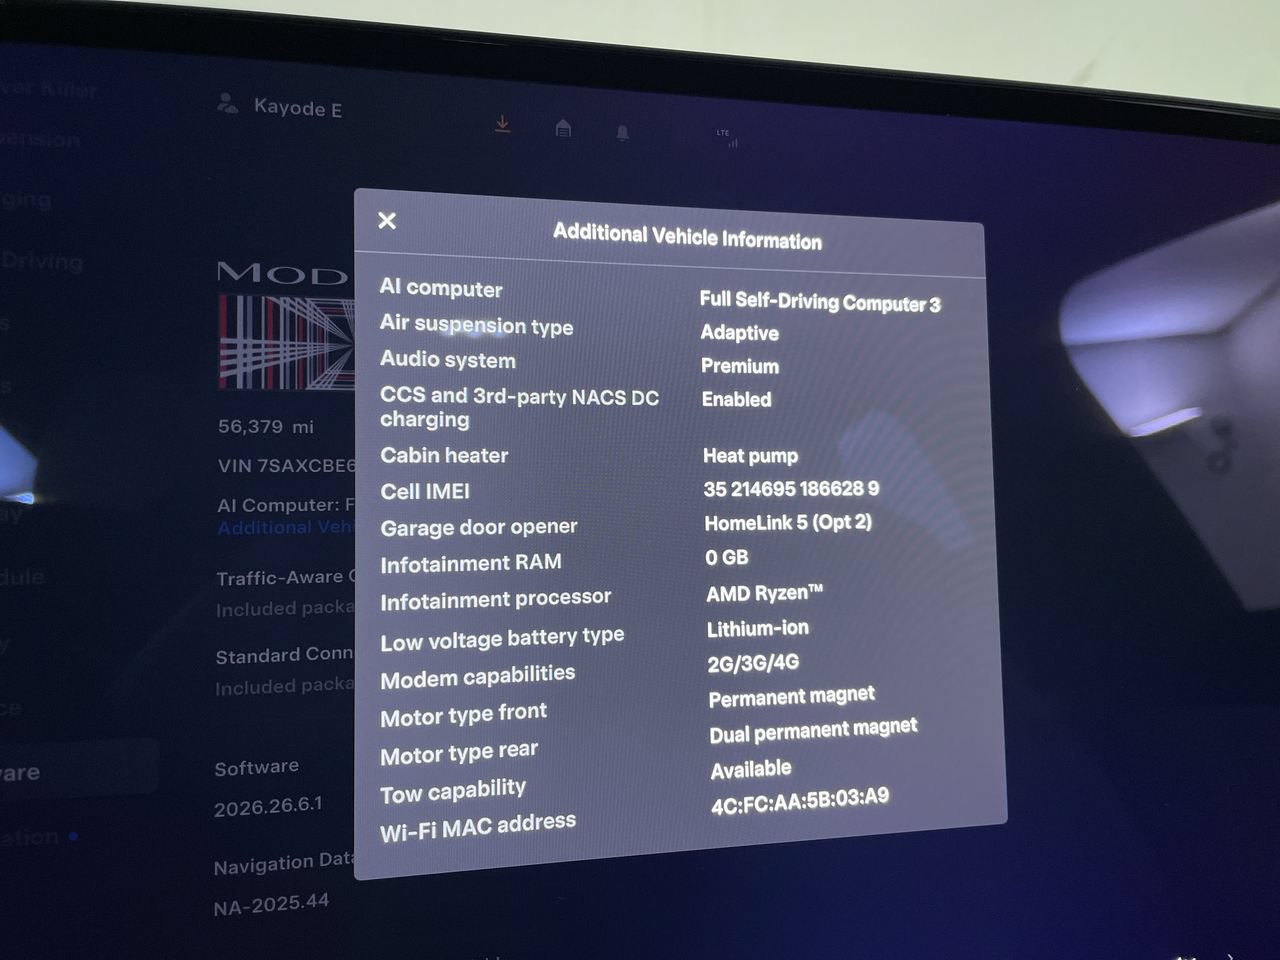
Task: Select the 'Air suspension type' label
Action: click(476, 324)
